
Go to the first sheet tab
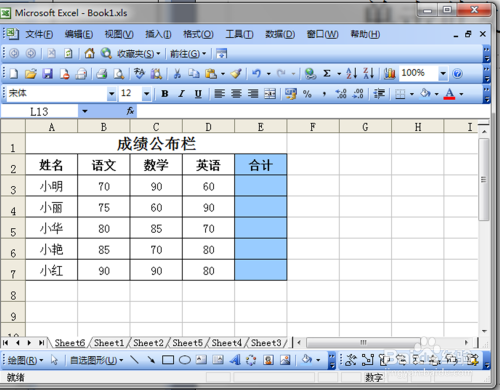(6, 343)
